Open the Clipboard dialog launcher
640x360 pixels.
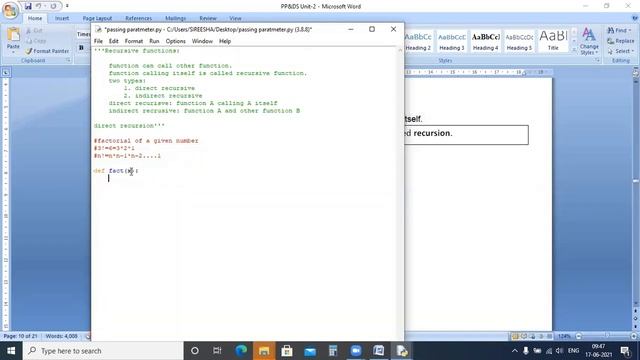coord(68,60)
